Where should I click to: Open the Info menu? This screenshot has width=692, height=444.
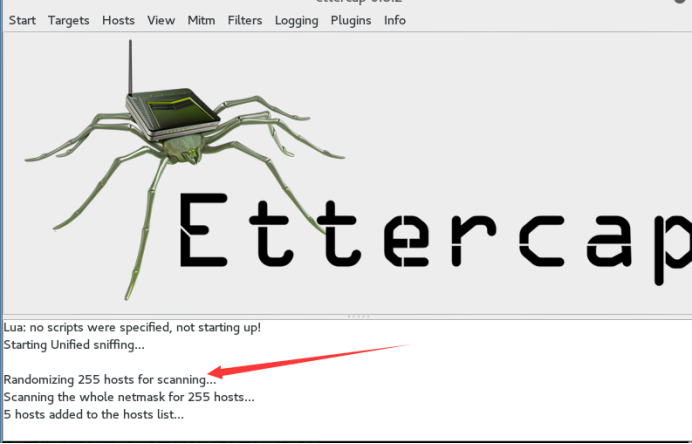point(395,20)
